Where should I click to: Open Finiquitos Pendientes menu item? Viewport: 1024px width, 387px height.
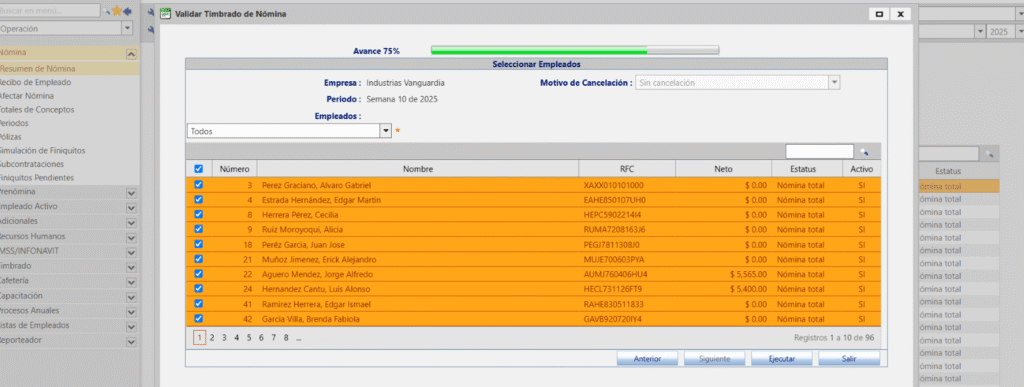coord(37,178)
